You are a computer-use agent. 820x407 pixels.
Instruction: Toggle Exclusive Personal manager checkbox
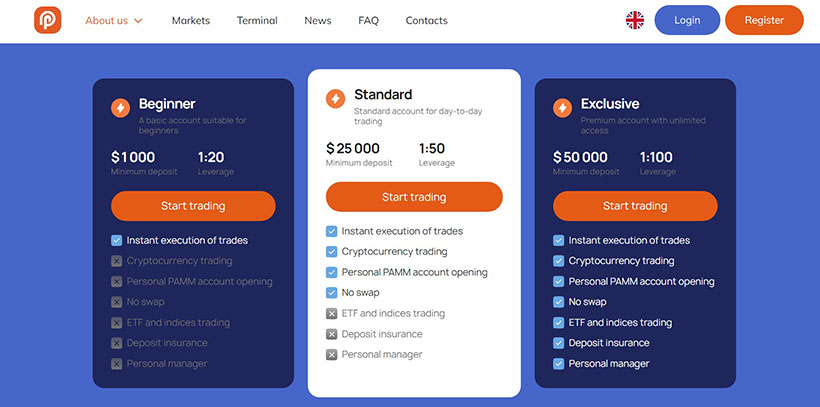pos(559,364)
